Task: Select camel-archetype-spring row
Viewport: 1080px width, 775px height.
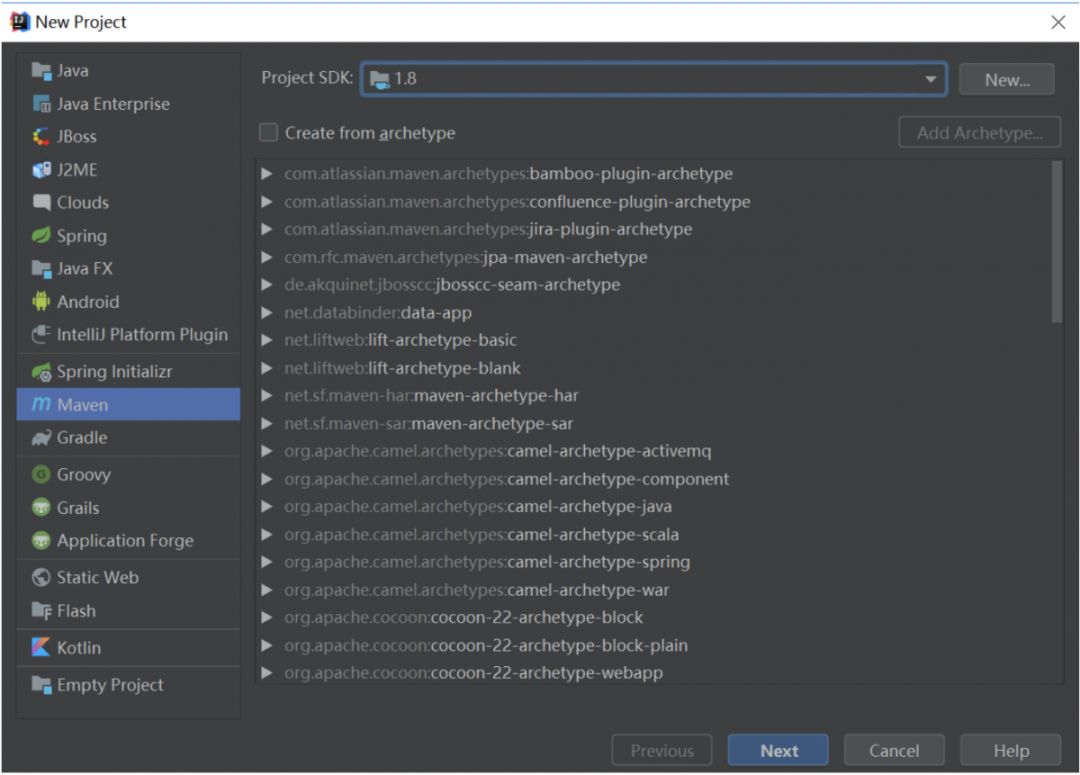Action: coord(660,562)
